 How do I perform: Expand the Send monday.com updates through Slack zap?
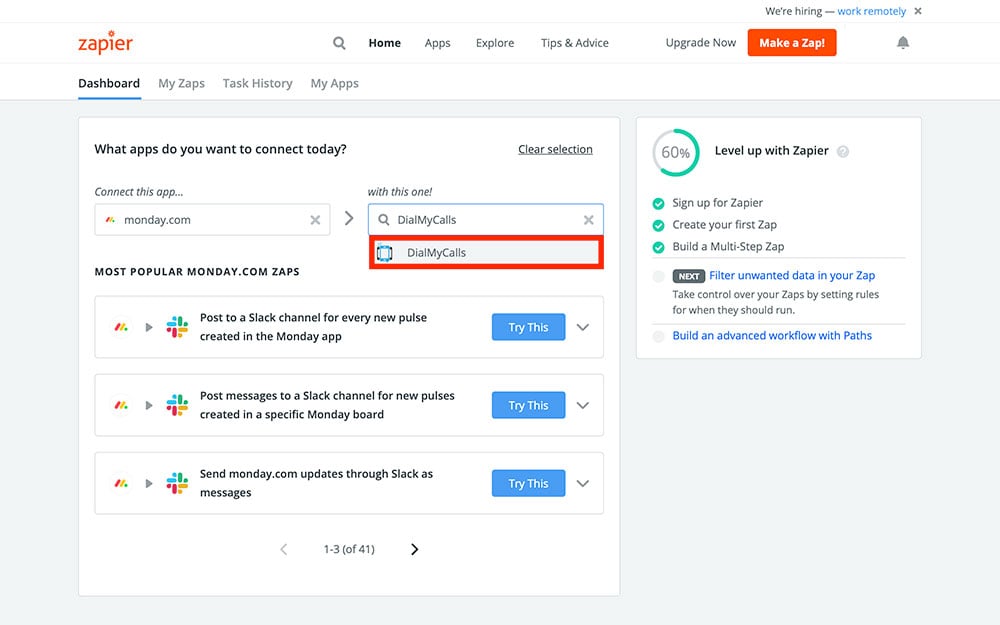[583, 483]
